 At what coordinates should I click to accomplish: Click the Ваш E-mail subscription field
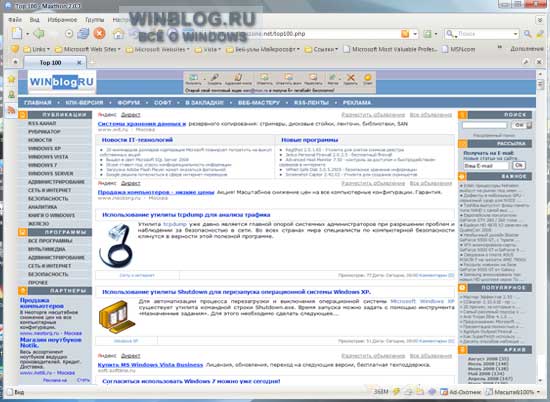click(x=486, y=166)
